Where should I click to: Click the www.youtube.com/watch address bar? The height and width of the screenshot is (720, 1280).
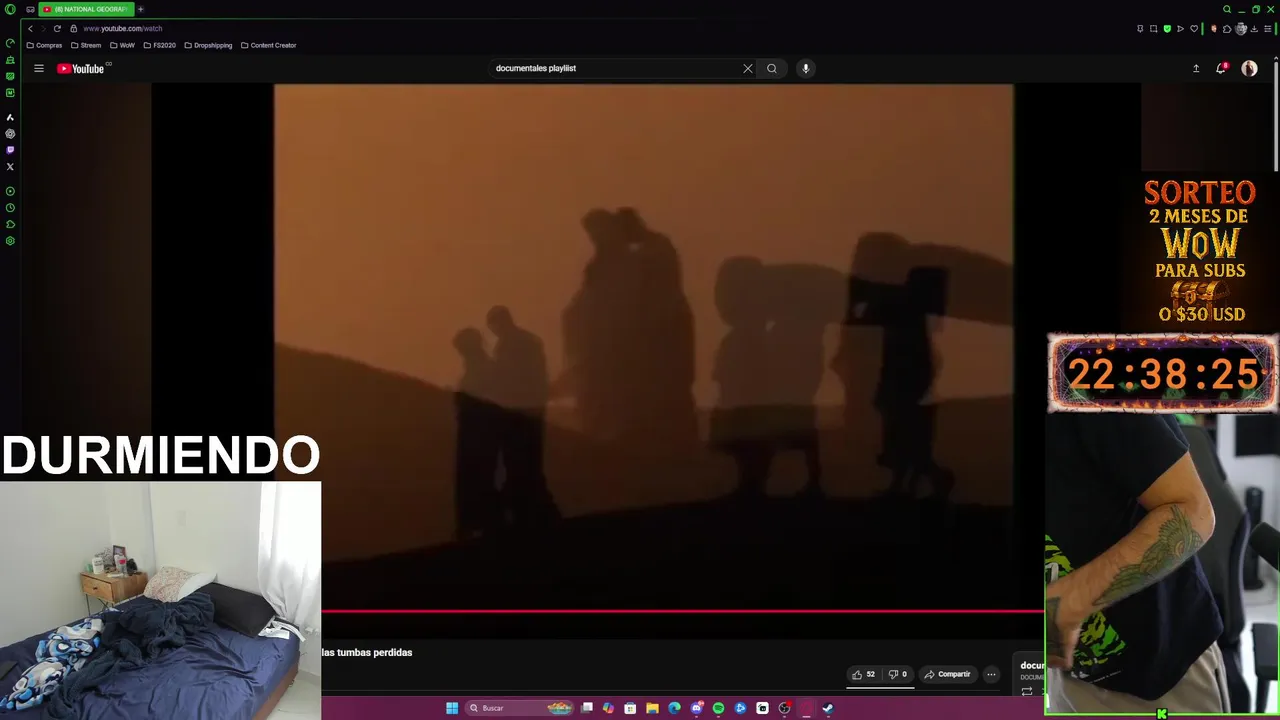(123, 28)
